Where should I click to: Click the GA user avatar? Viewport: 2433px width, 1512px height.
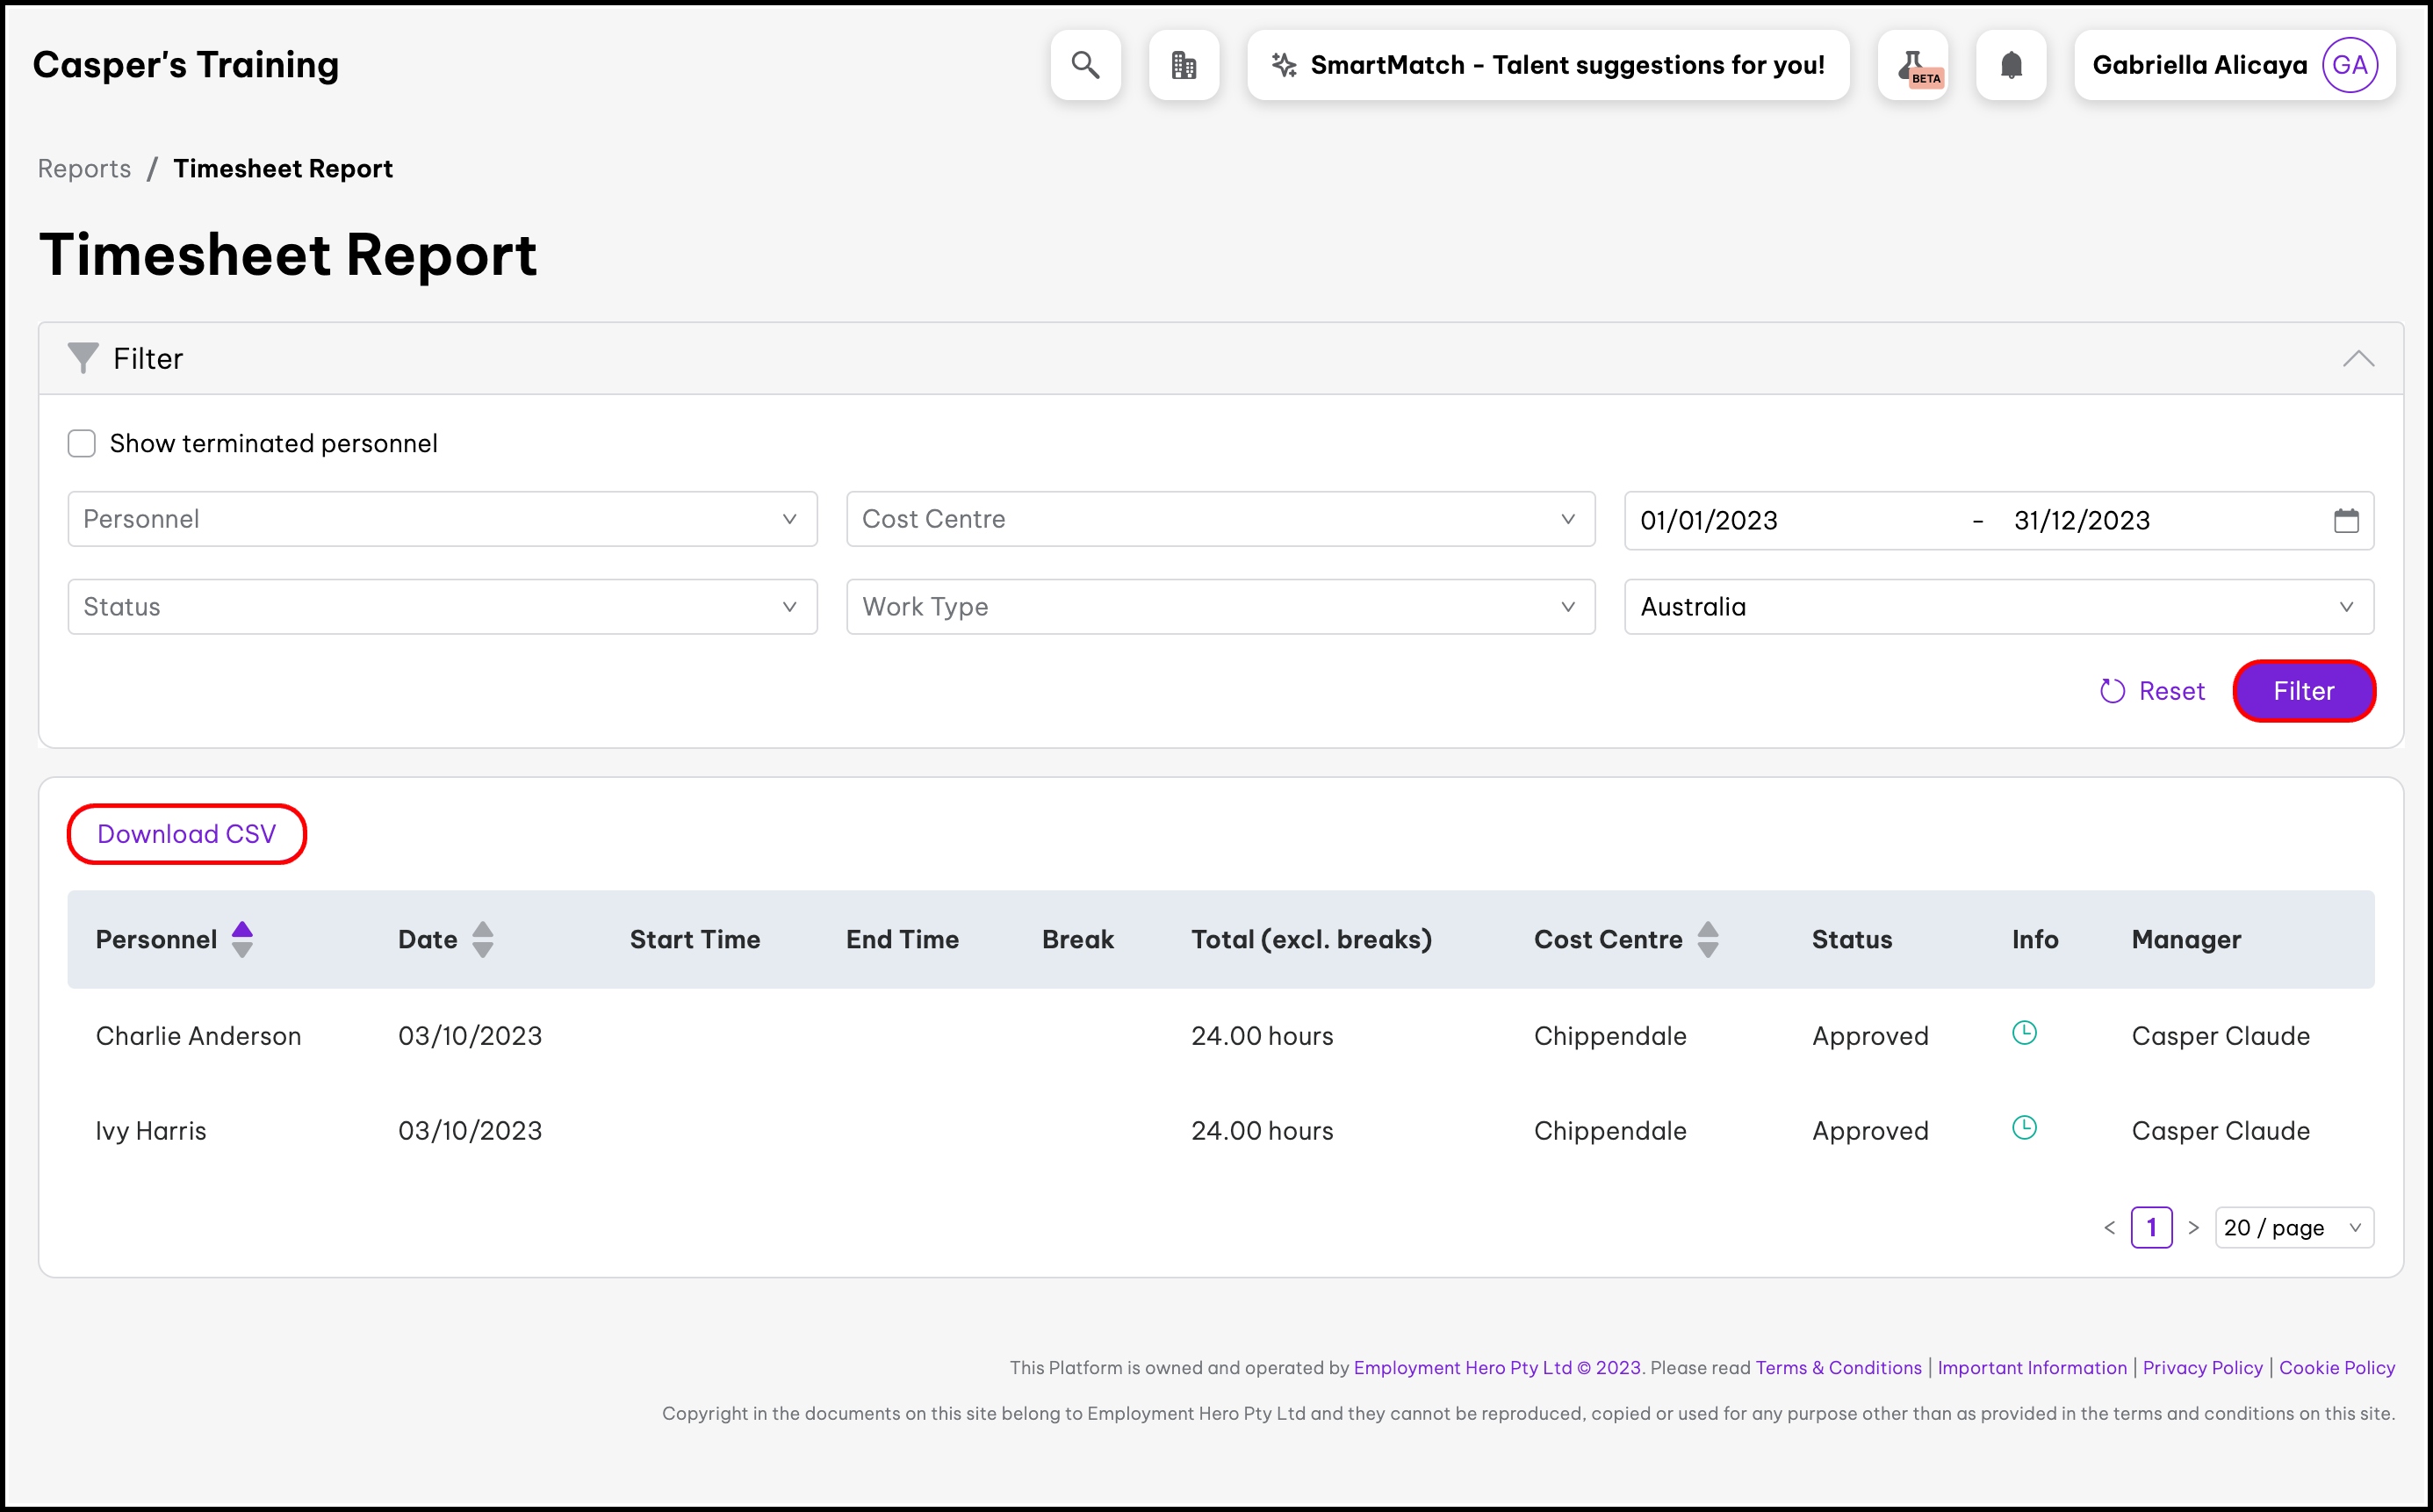(2349, 65)
